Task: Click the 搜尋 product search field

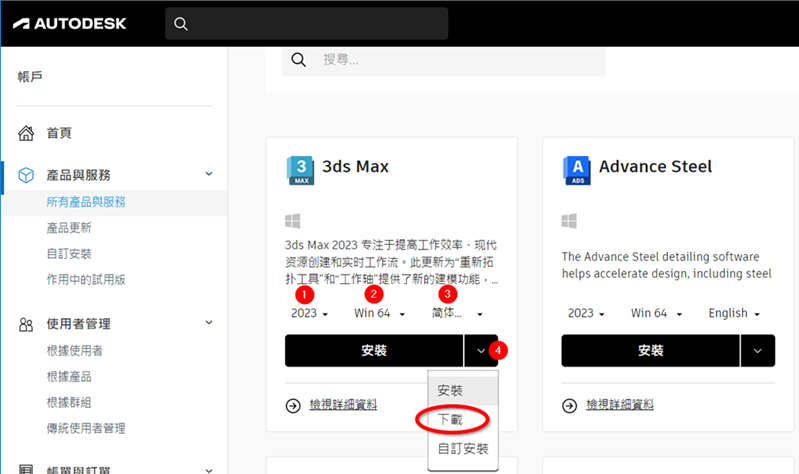Action: tap(443, 60)
